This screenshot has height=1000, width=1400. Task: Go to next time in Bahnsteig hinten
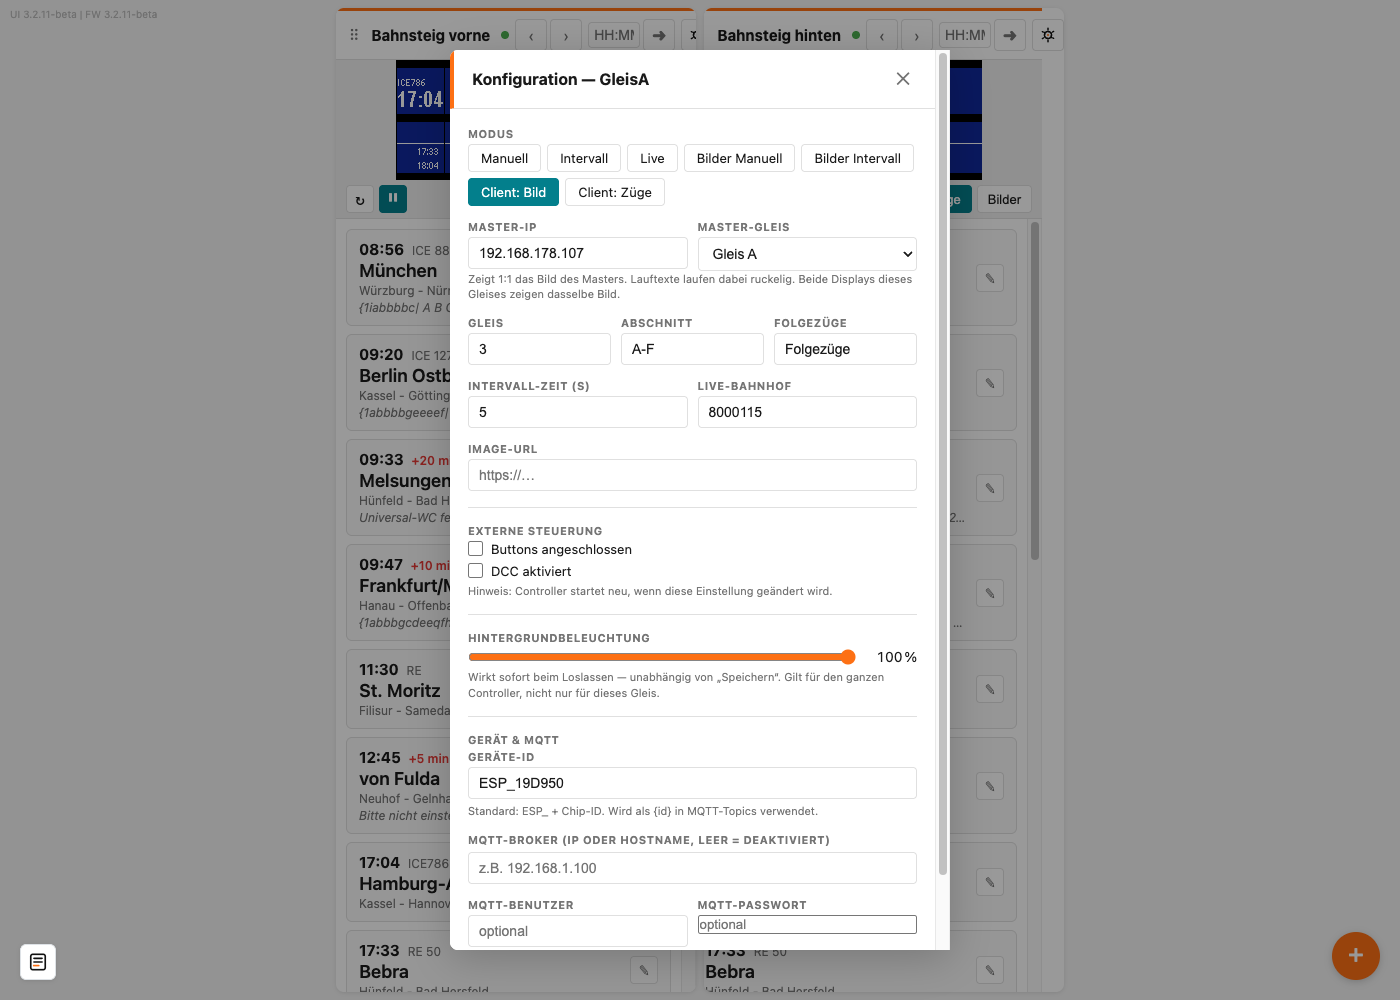(917, 36)
